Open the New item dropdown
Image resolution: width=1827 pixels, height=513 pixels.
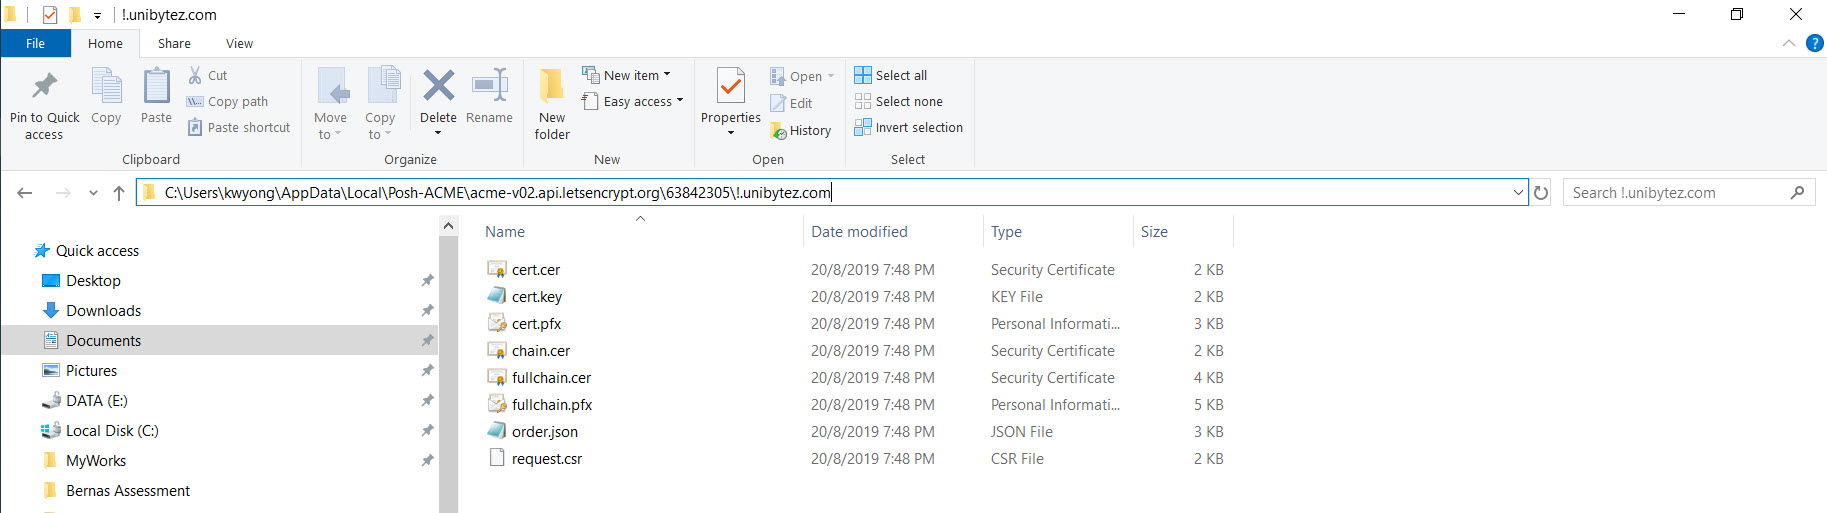point(627,75)
